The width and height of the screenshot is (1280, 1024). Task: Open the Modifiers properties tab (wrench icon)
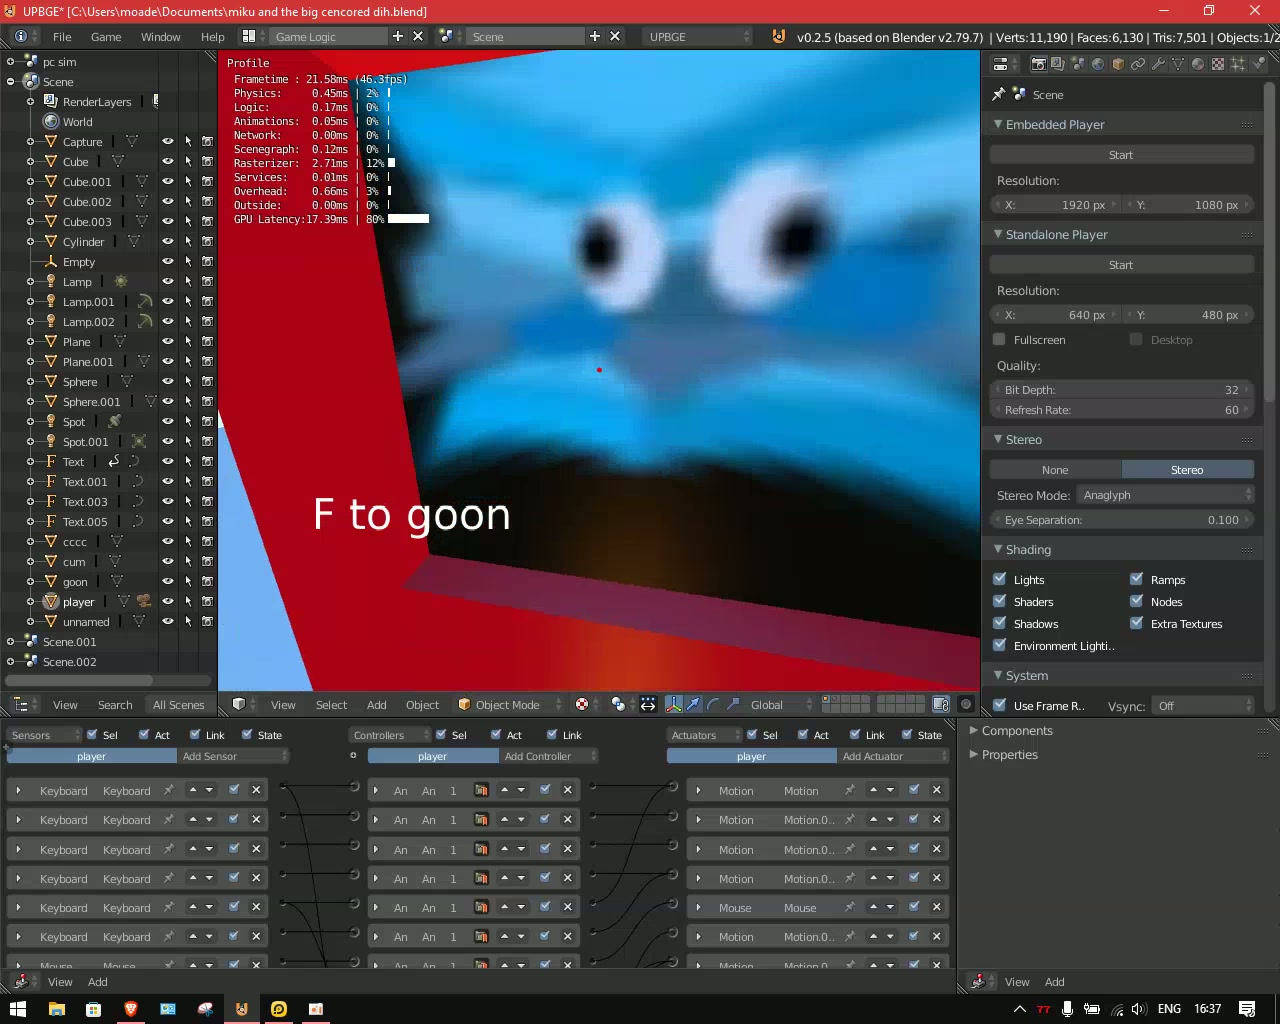[x=1158, y=64]
